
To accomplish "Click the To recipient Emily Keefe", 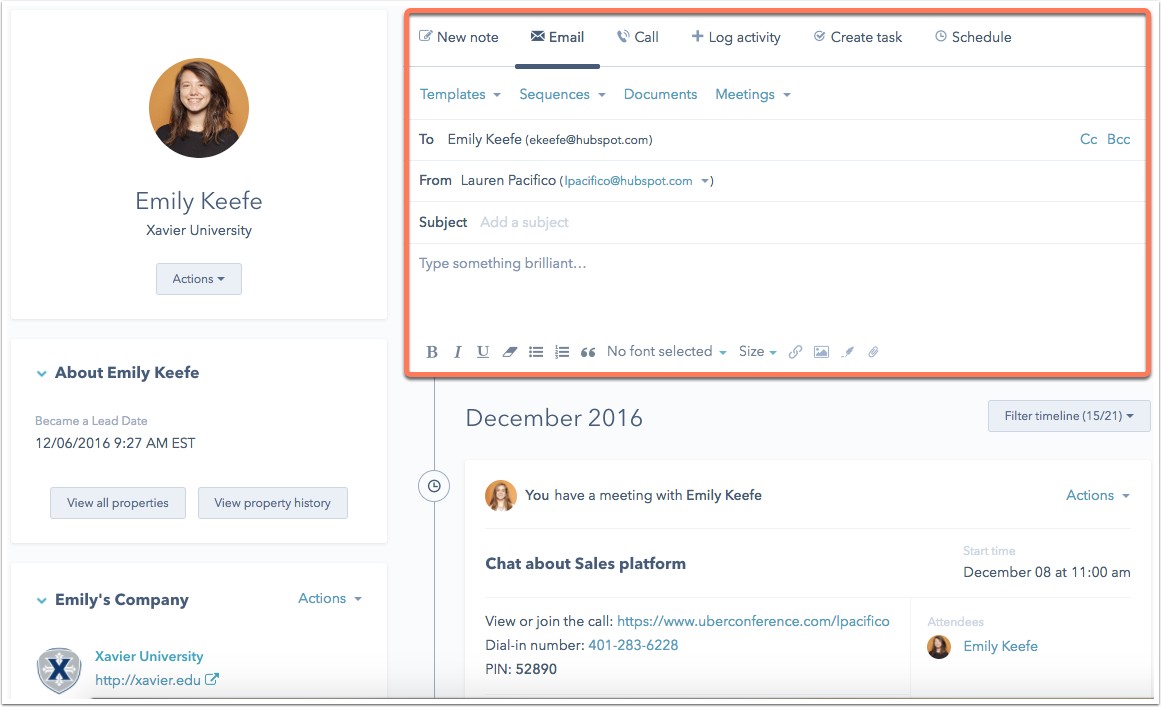I will click(x=549, y=139).
